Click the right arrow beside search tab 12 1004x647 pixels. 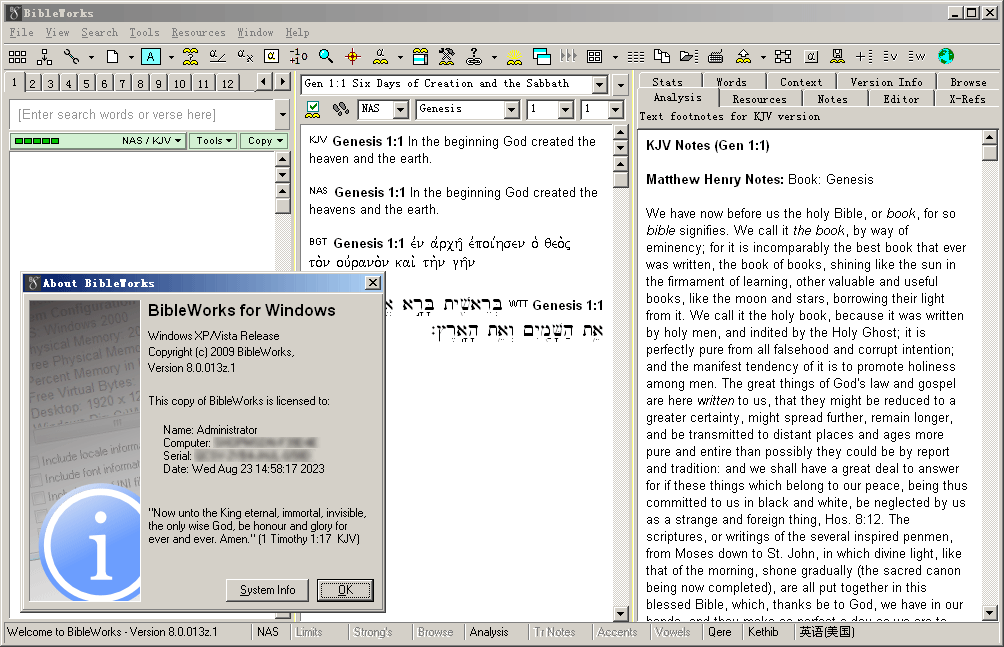(282, 82)
